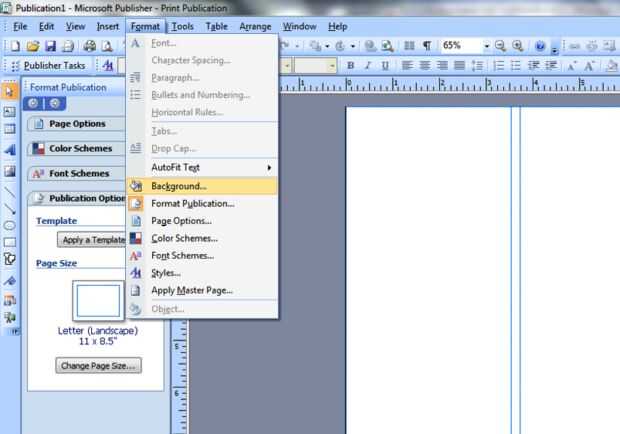Justify text alignment
Viewport: 620px width, 434px height.
point(459,65)
